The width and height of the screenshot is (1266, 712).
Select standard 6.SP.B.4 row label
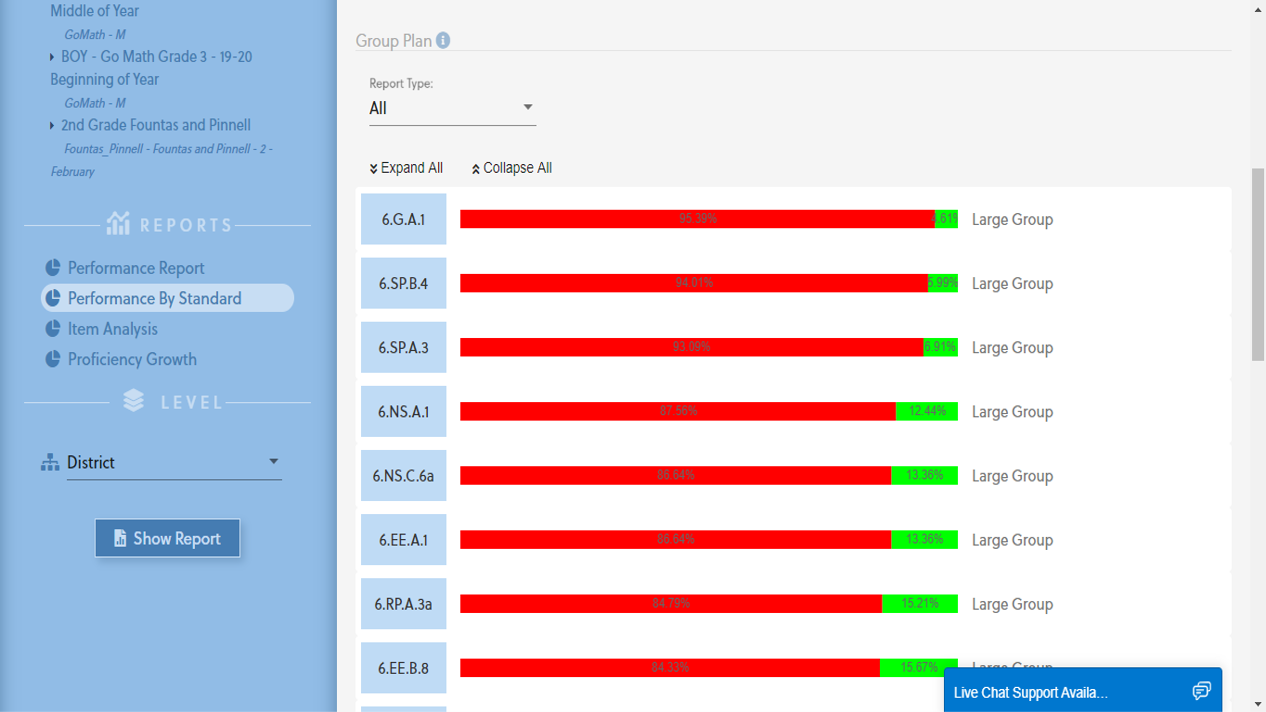404,283
